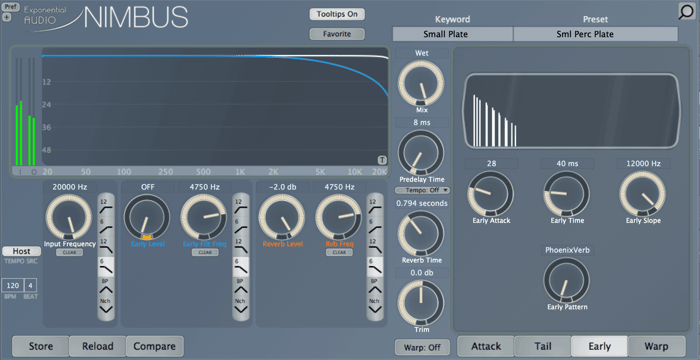Toggle the Tooltips On button
This screenshot has width=700, height=360.
point(337,14)
